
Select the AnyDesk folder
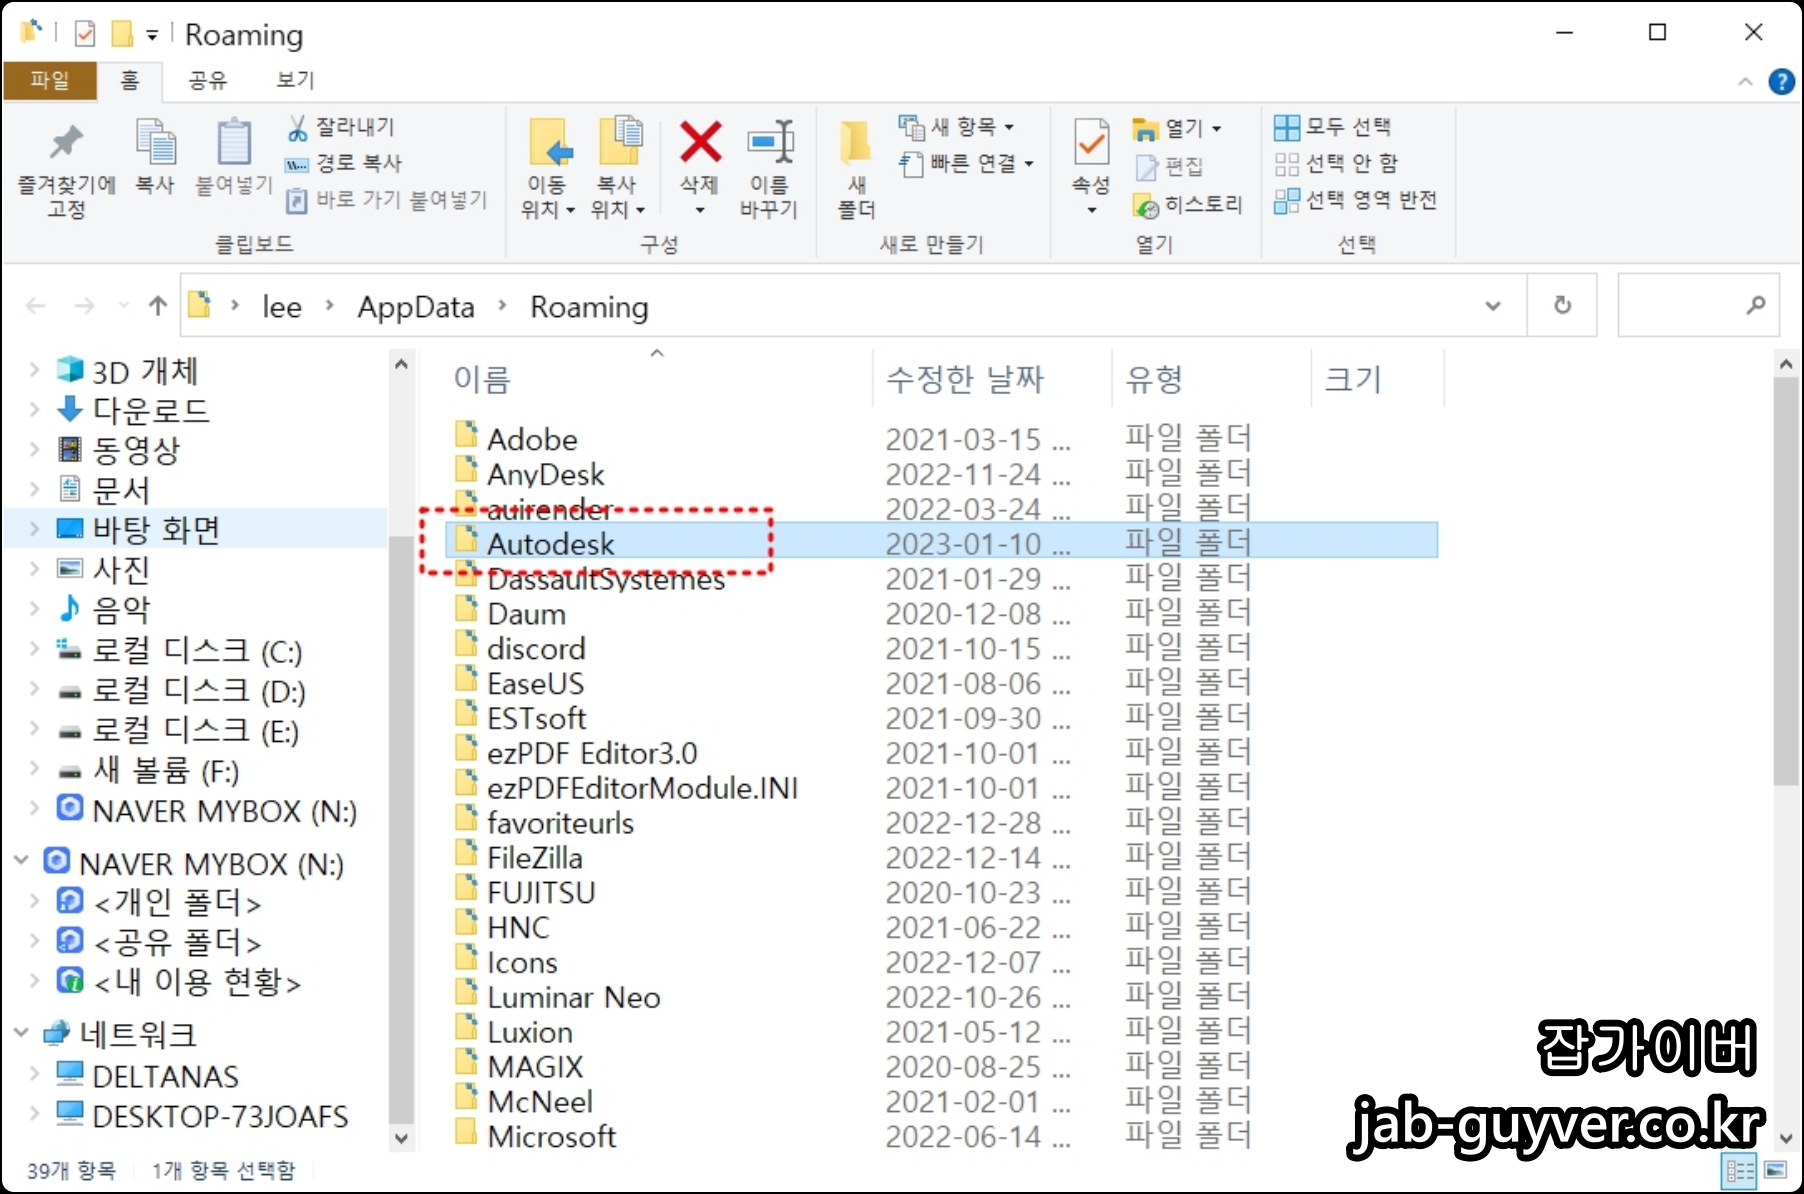546,474
